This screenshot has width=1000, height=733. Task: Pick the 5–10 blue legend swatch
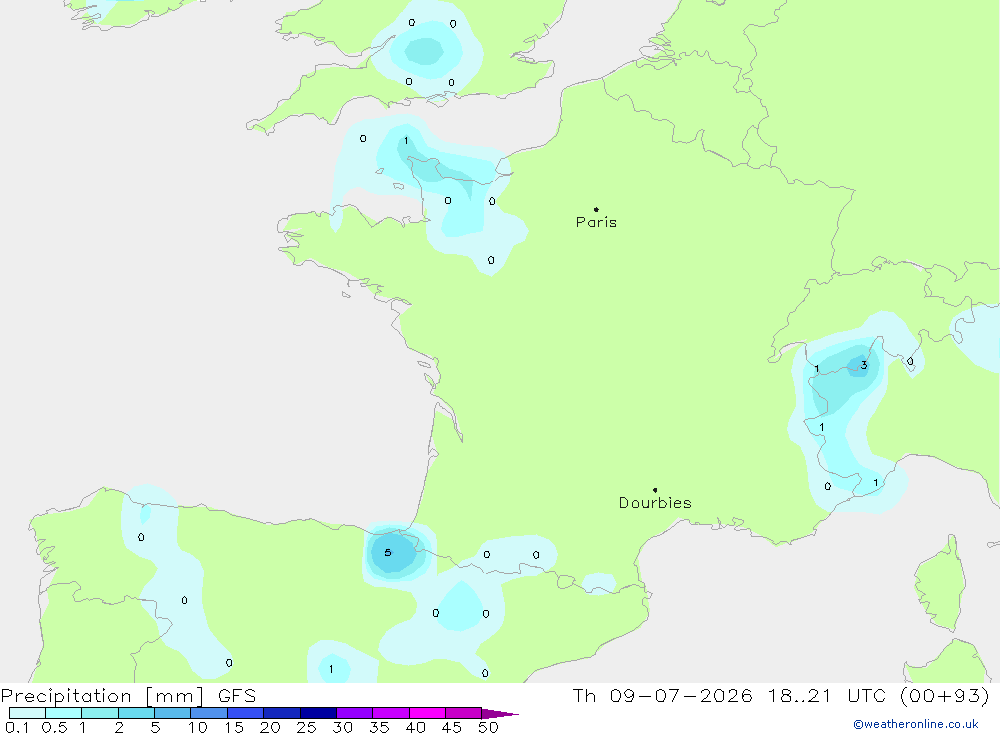coord(172,713)
